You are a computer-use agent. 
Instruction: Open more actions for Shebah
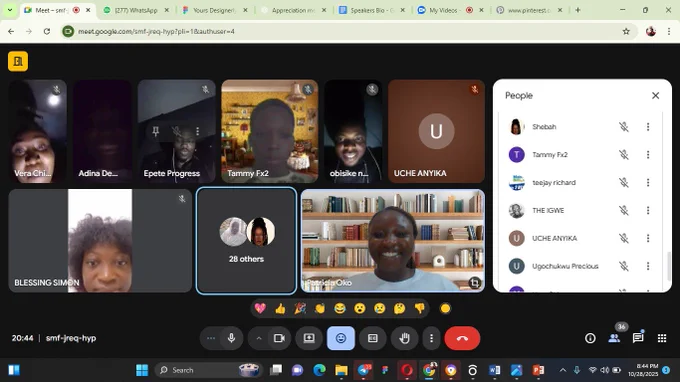coord(648,127)
